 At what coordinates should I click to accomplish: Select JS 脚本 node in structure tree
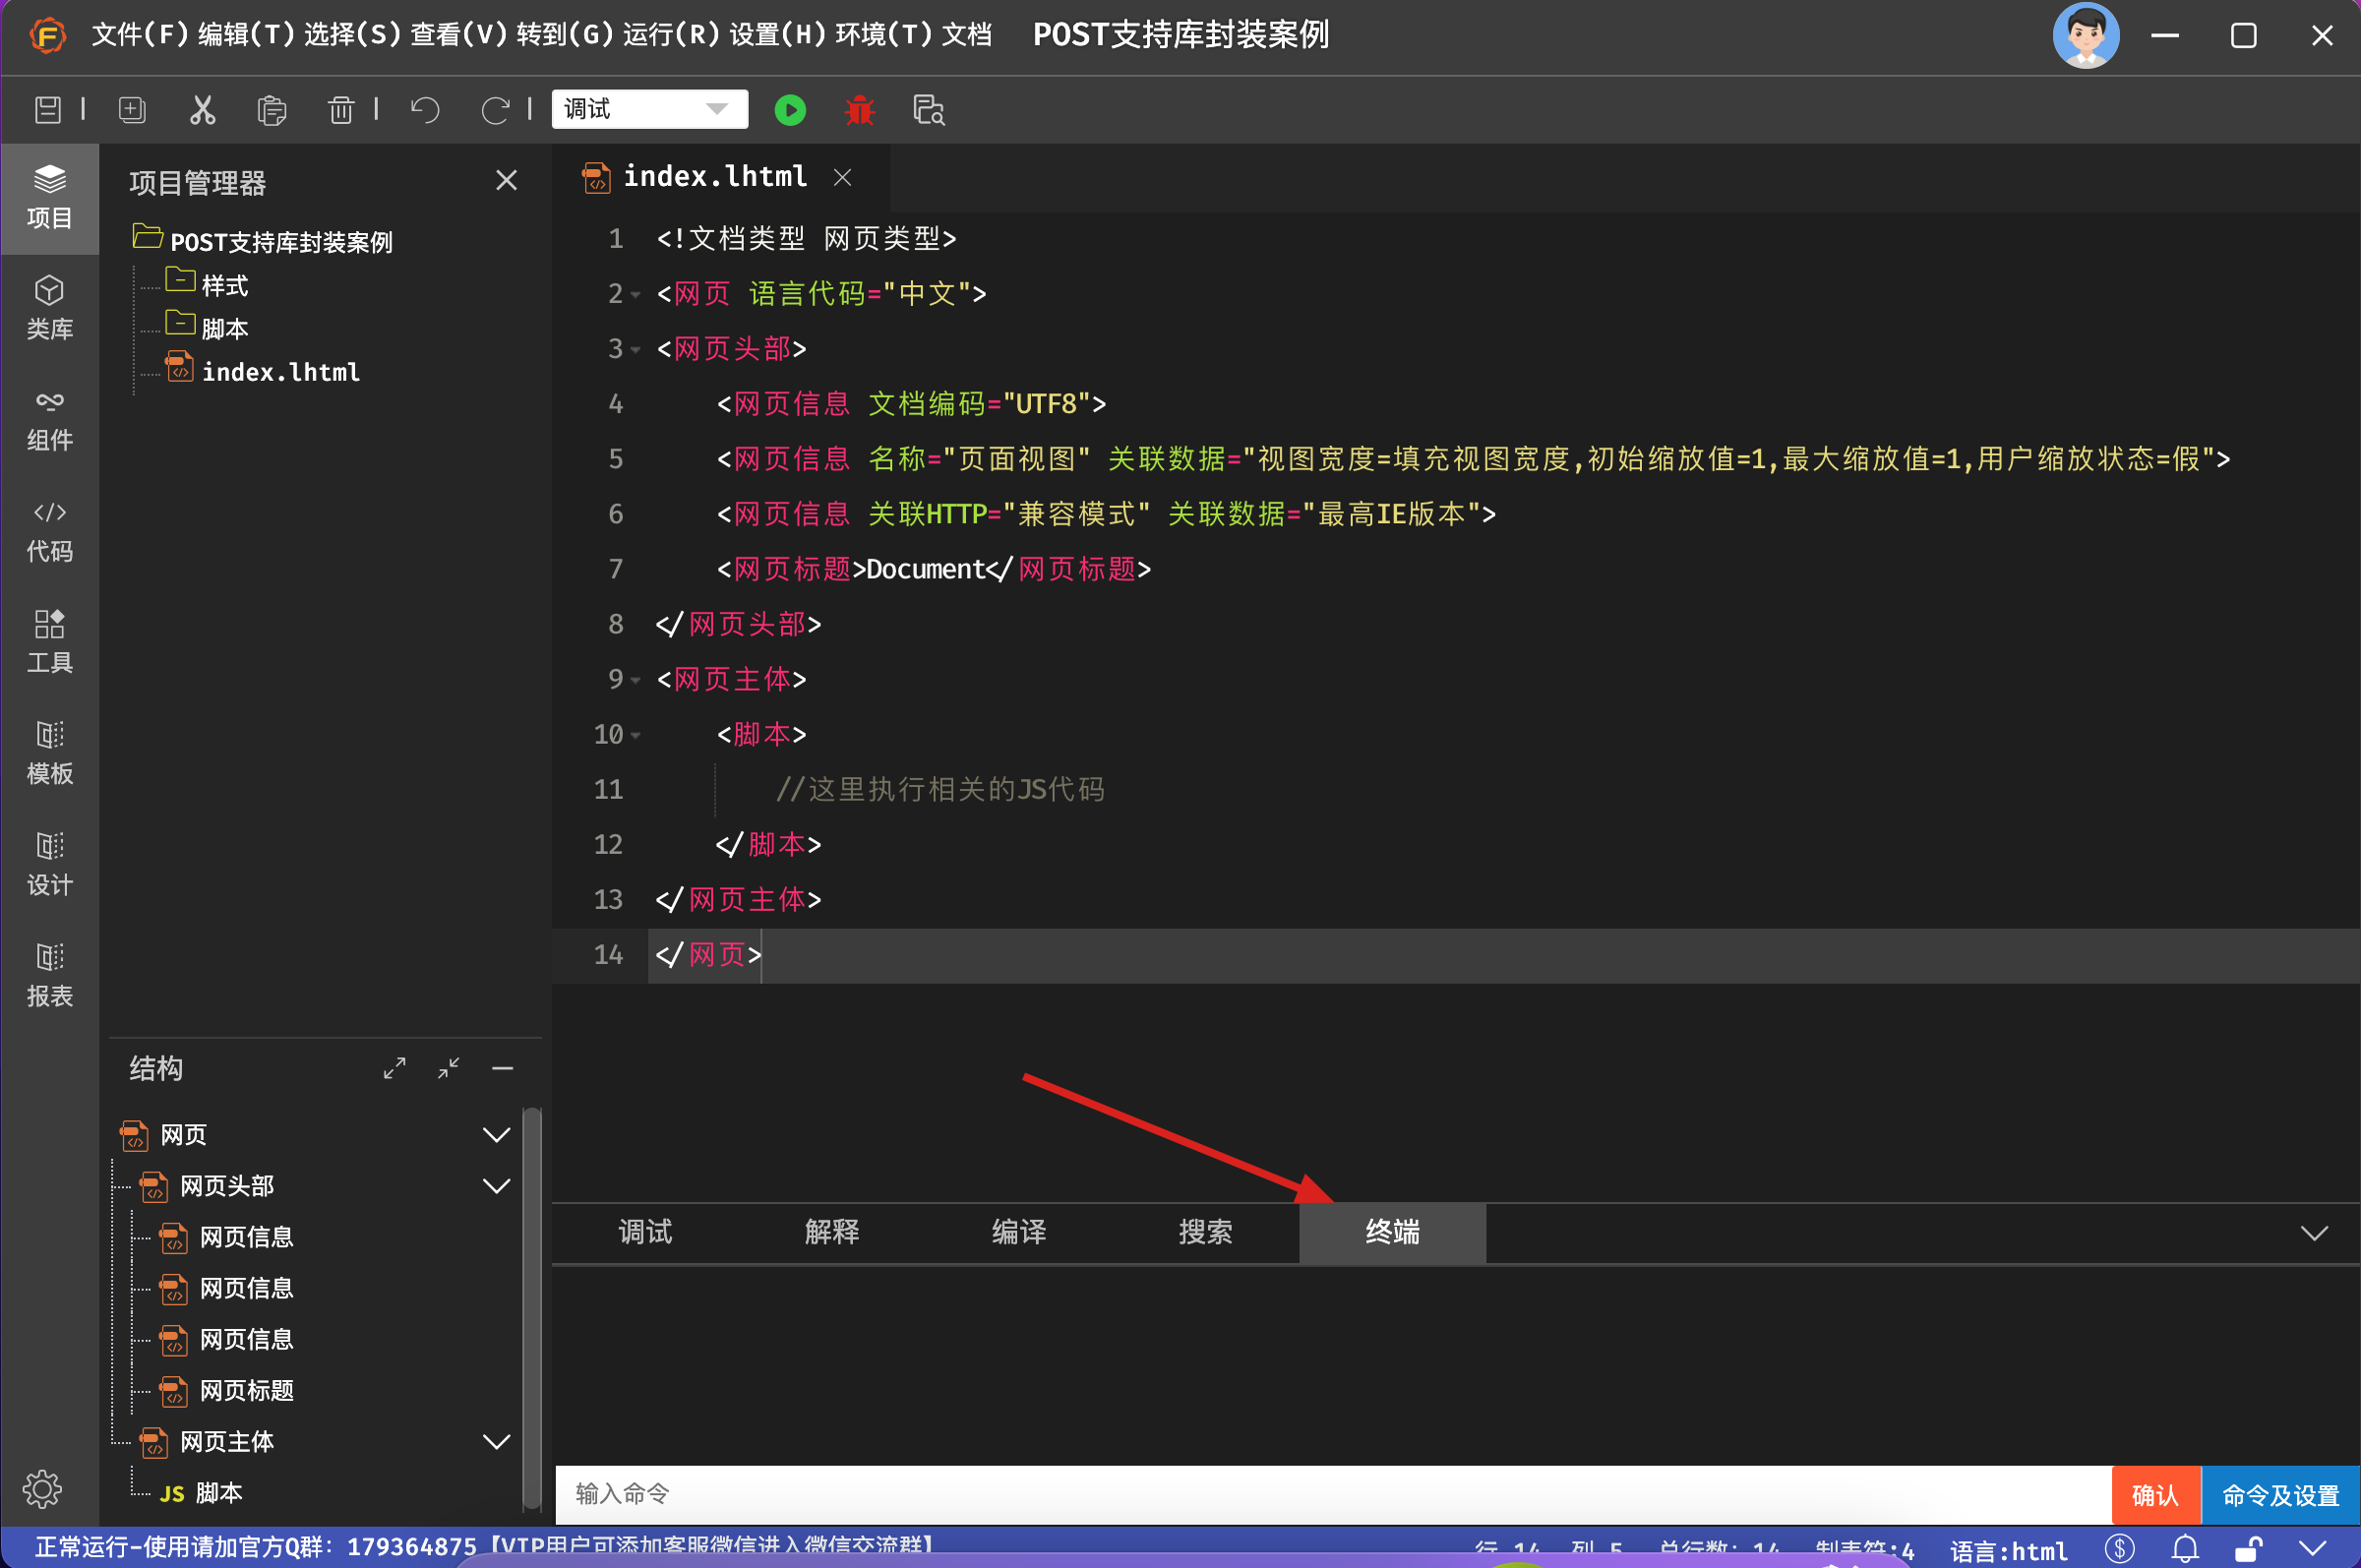click(x=200, y=1492)
